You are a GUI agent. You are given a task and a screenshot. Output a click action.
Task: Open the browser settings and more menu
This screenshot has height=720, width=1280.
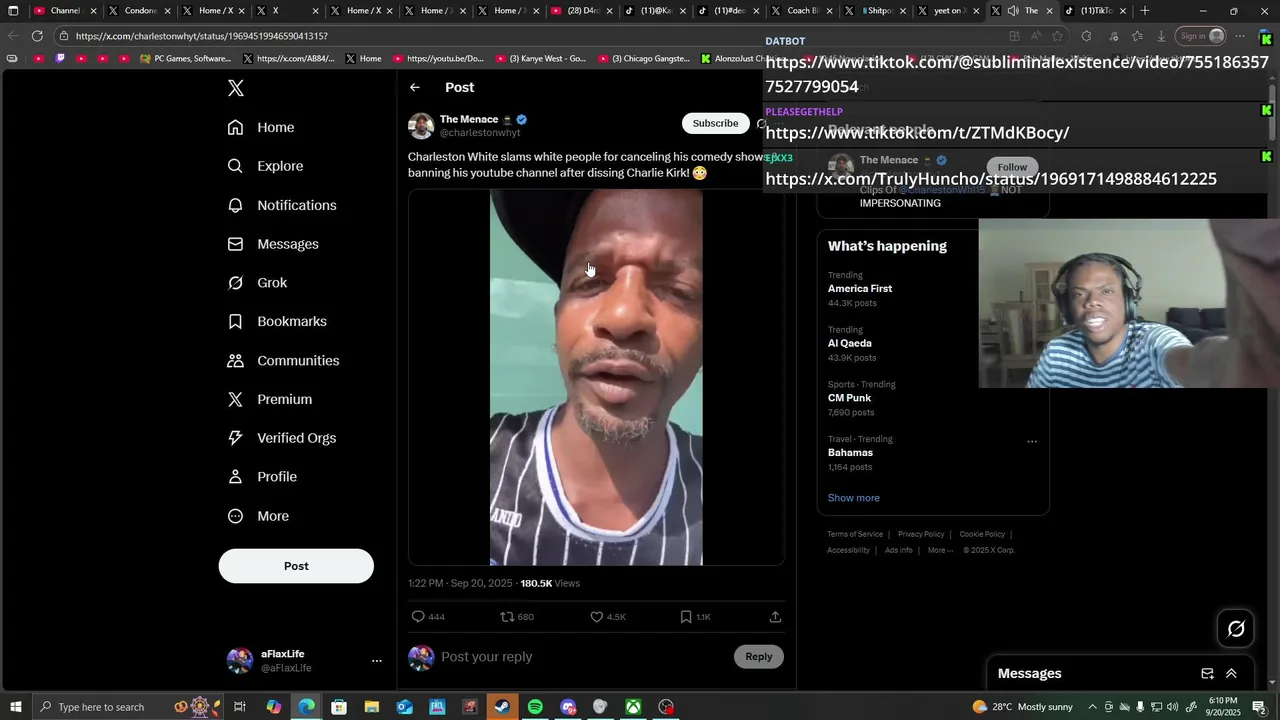(1240, 36)
